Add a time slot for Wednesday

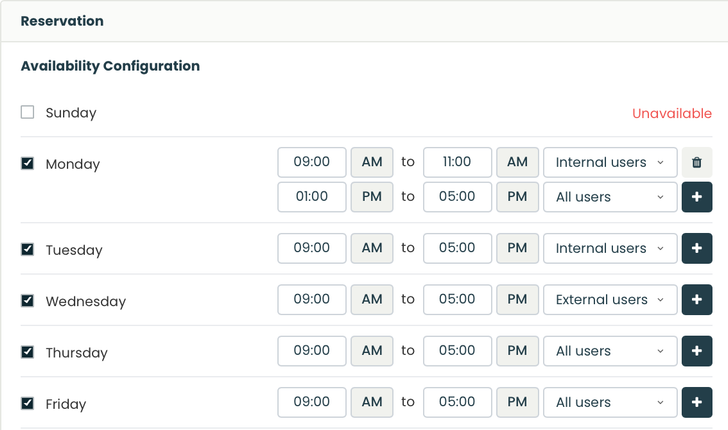pos(697,300)
